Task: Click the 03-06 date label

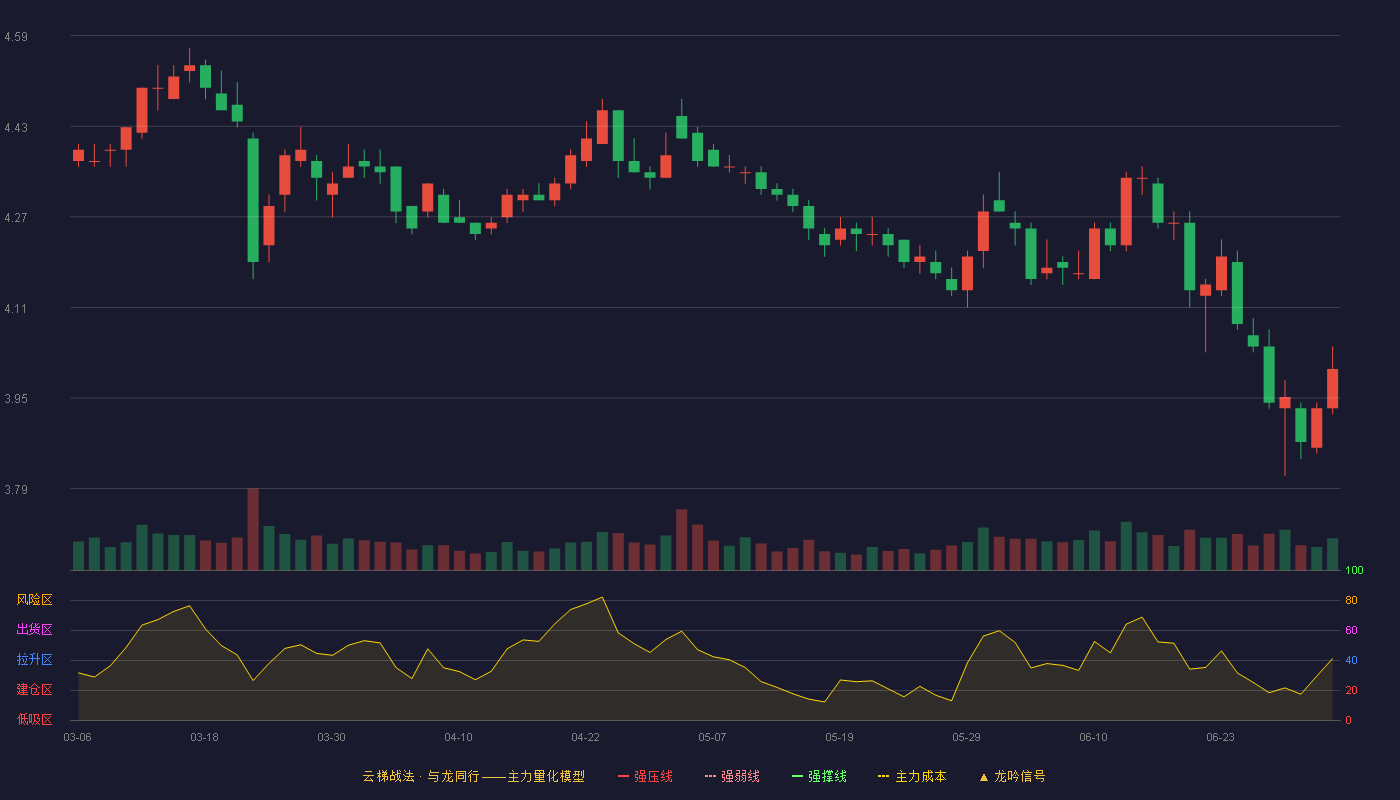Action: pos(77,737)
